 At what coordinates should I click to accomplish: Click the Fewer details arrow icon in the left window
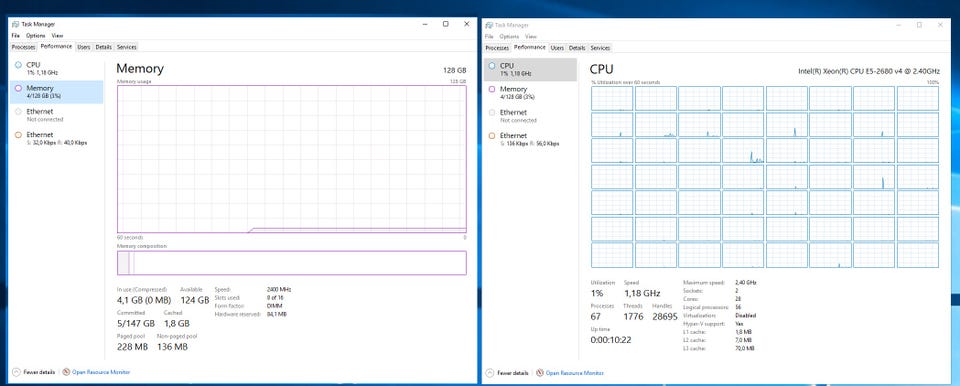[16, 372]
